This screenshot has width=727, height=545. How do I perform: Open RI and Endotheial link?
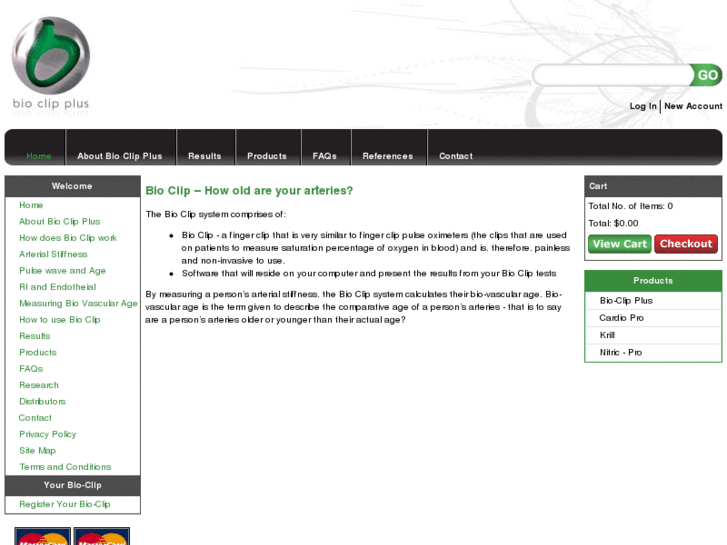pyautogui.click(x=57, y=287)
